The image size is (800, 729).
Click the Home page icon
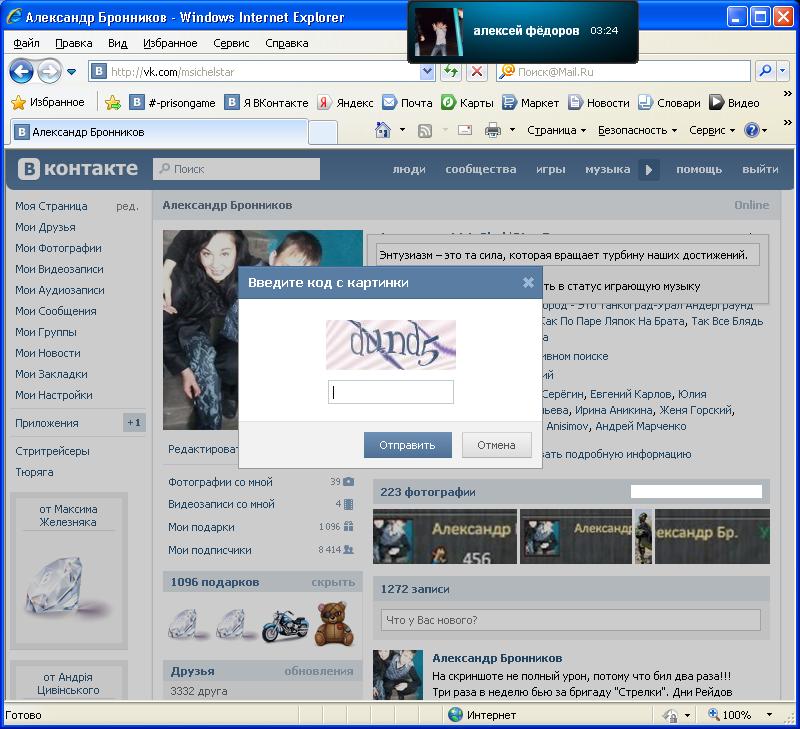383,131
